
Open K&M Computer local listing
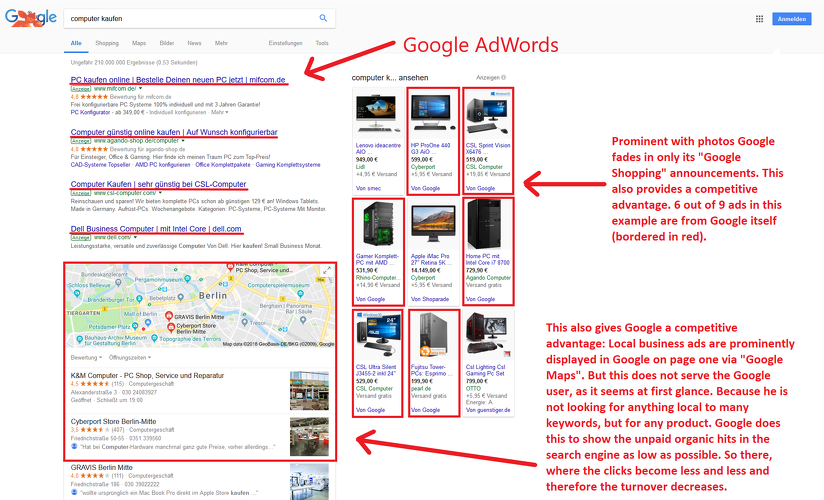coord(147,375)
